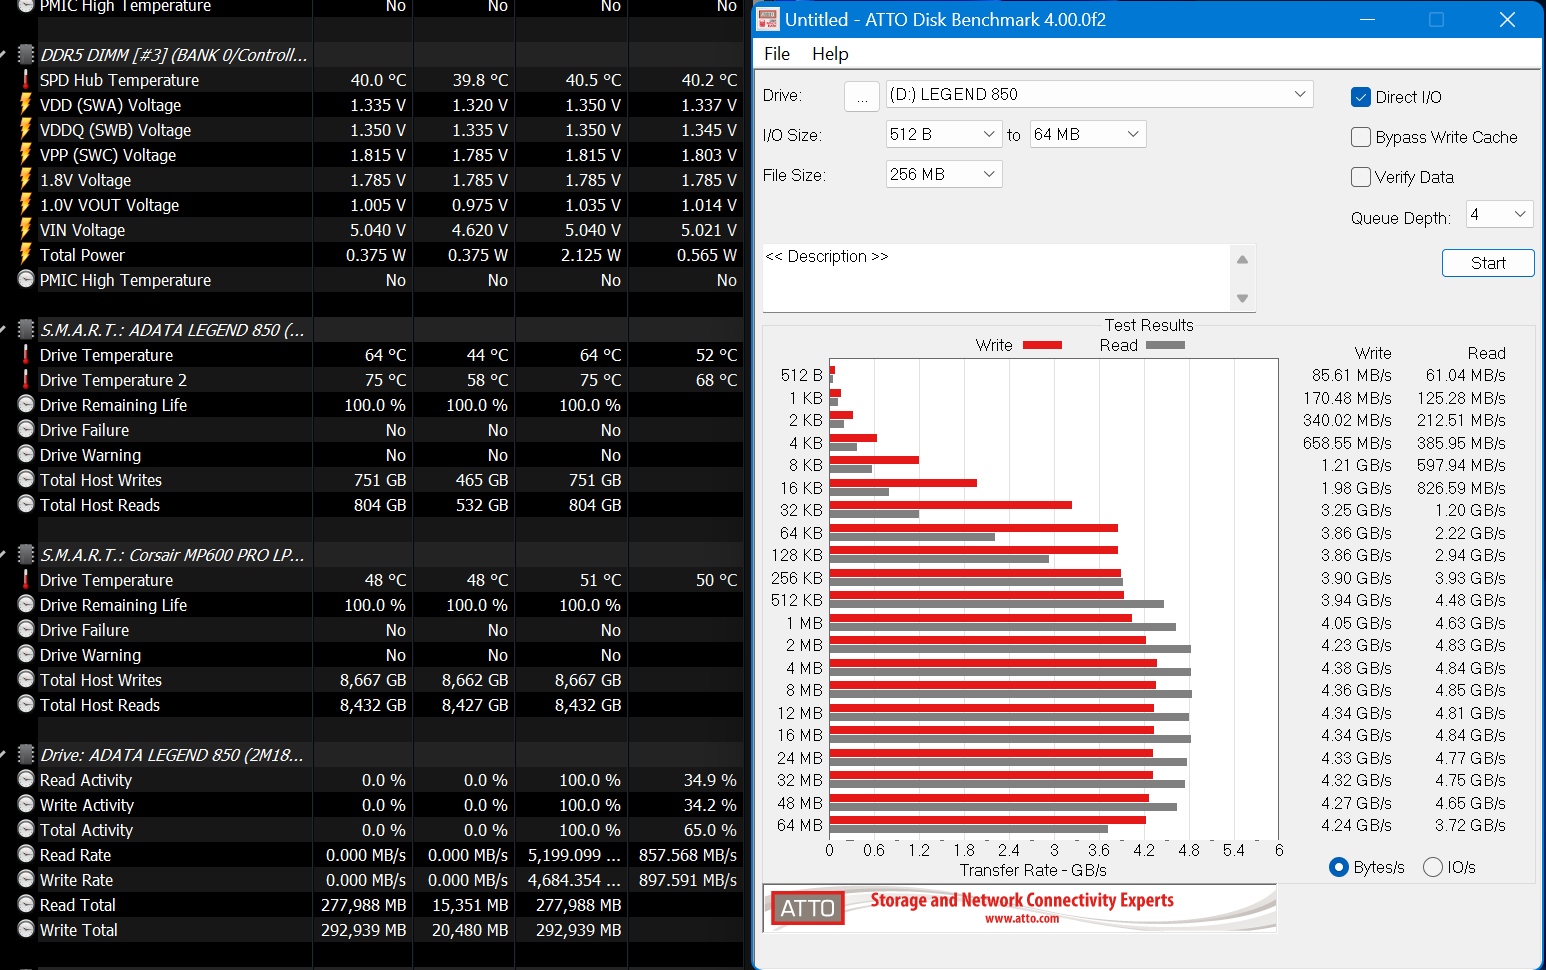
Task: Click the lightning icon beside 1.8V Voltage
Action: point(26,179)
